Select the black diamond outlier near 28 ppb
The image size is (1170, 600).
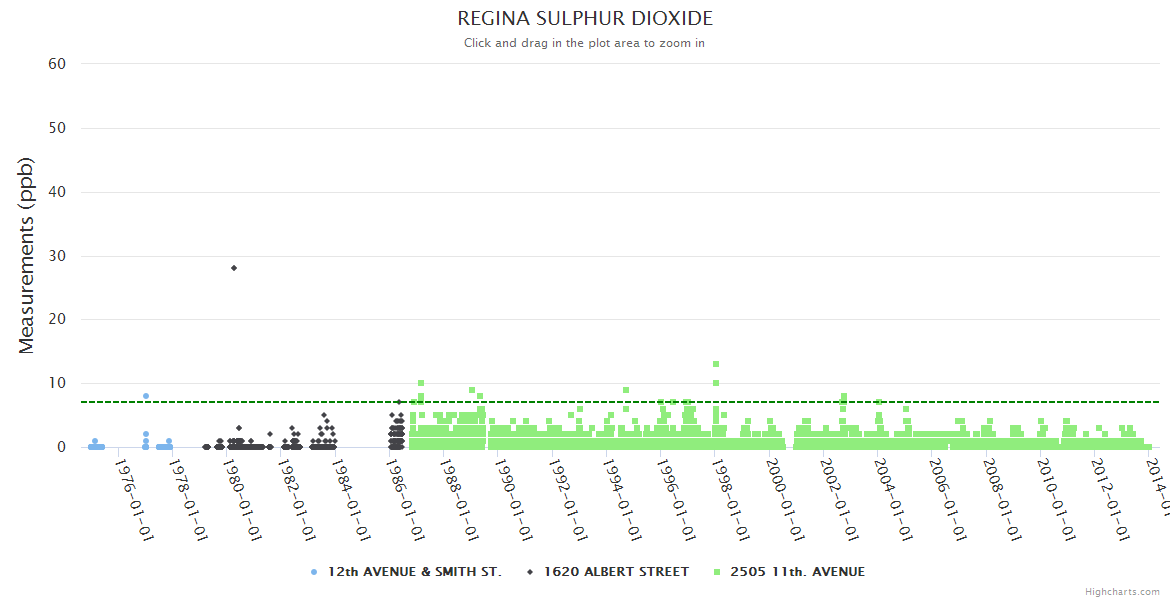234,268
